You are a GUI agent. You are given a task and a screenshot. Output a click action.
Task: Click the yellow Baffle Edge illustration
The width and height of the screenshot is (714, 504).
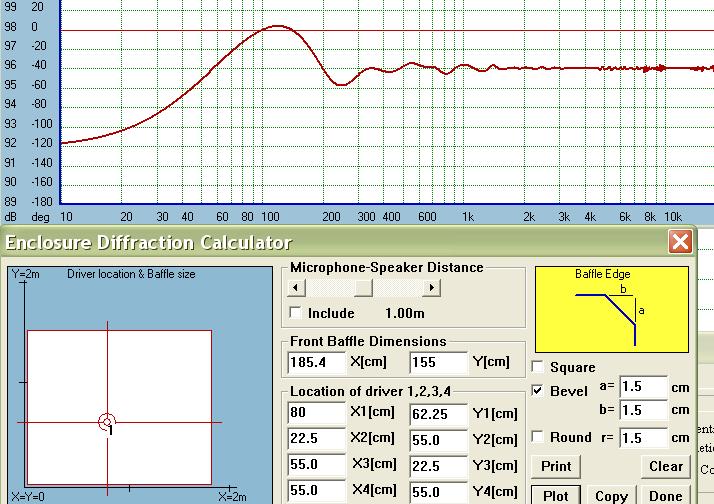click(x=612, y=310)
